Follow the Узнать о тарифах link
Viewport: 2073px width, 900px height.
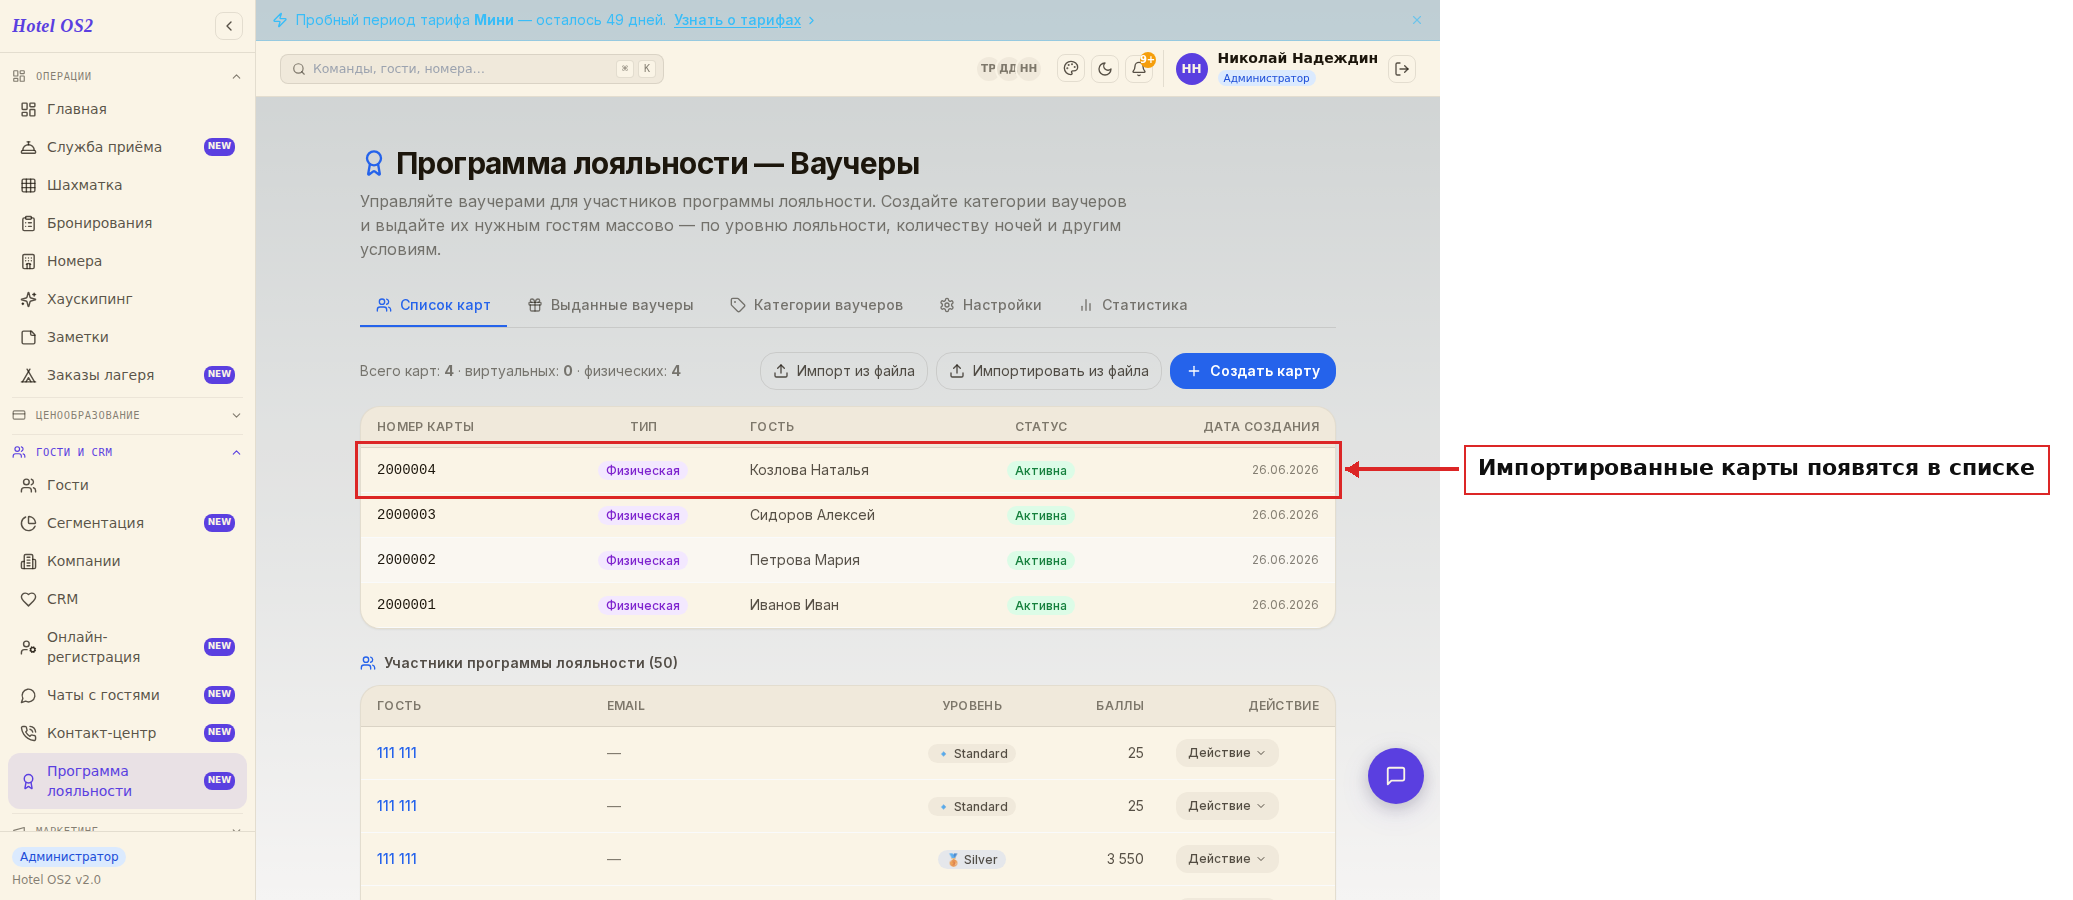(x=737, y=20)
